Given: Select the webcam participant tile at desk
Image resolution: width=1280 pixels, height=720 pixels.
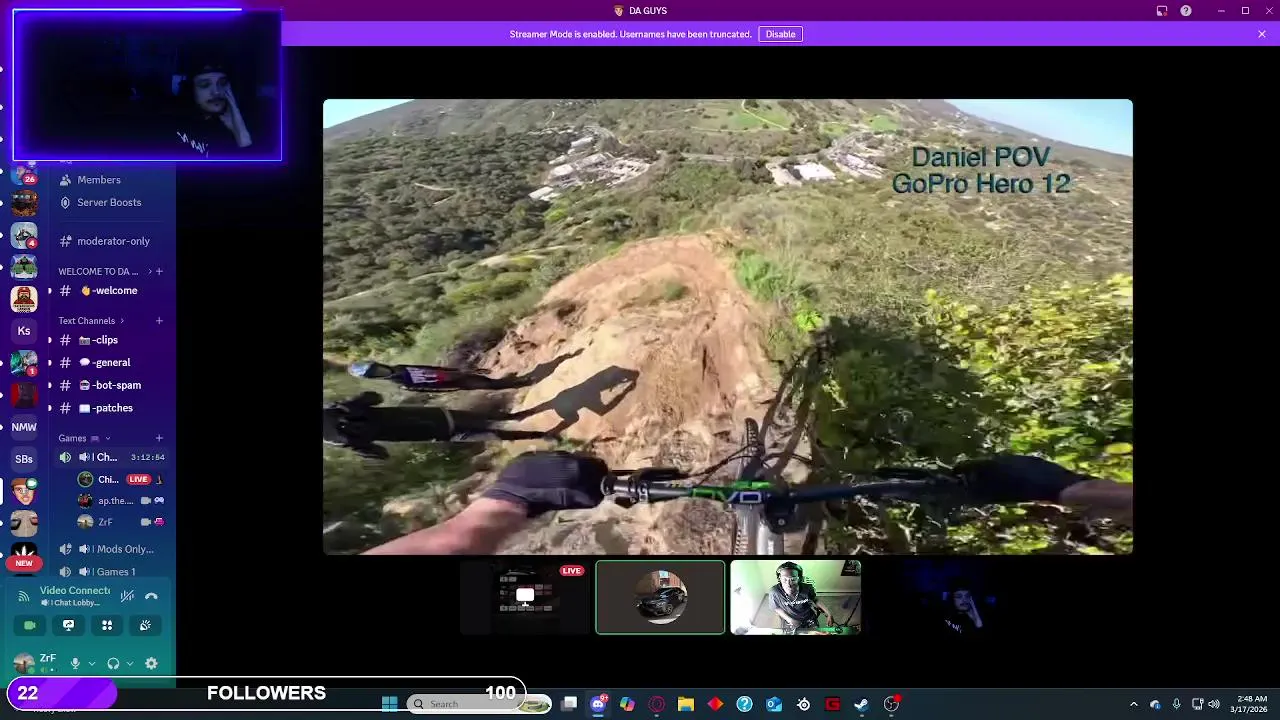Looking at the screenshot, I should coord(795,597).
